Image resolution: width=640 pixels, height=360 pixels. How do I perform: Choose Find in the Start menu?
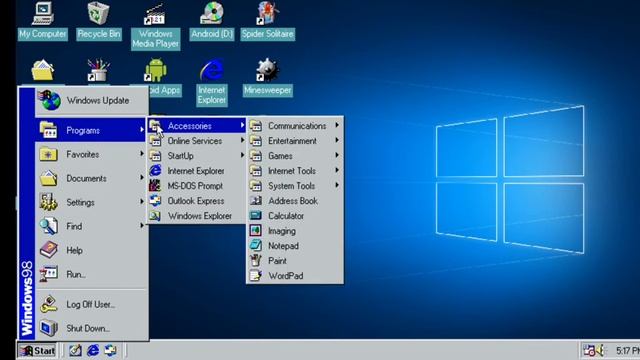click(91, 226)
